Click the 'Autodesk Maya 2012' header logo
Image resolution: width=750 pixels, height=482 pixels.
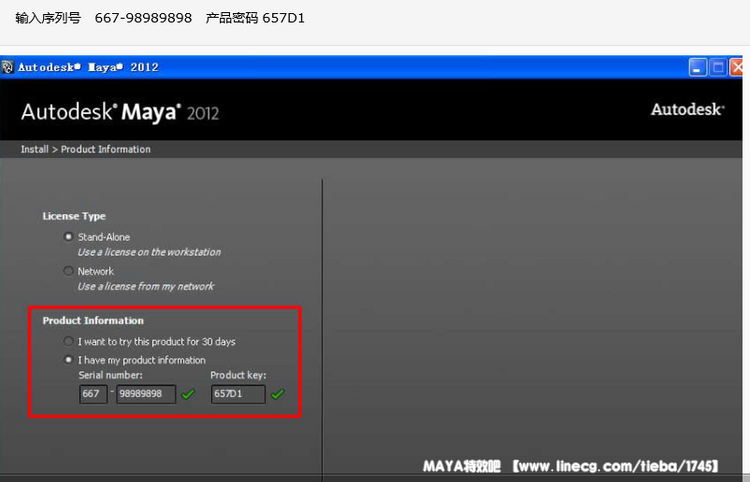click(120, 112)
